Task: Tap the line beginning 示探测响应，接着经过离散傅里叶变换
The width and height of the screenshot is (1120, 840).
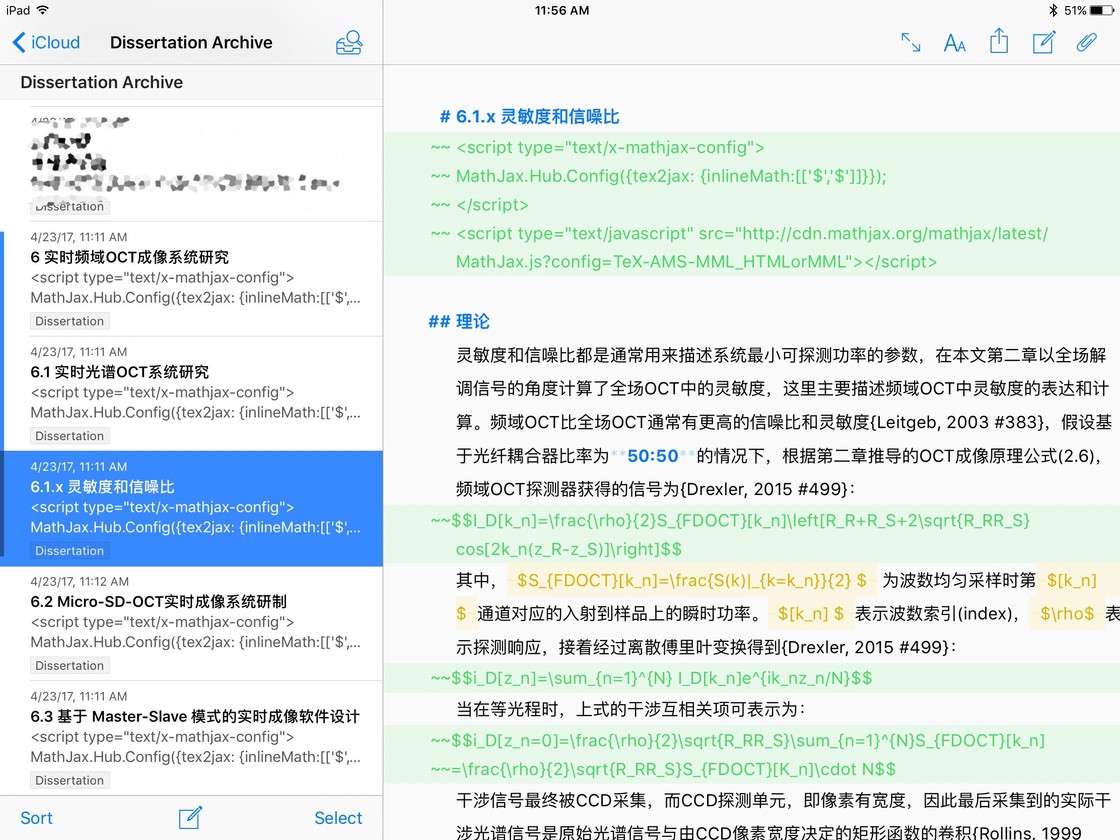Action: coord(706,647)
